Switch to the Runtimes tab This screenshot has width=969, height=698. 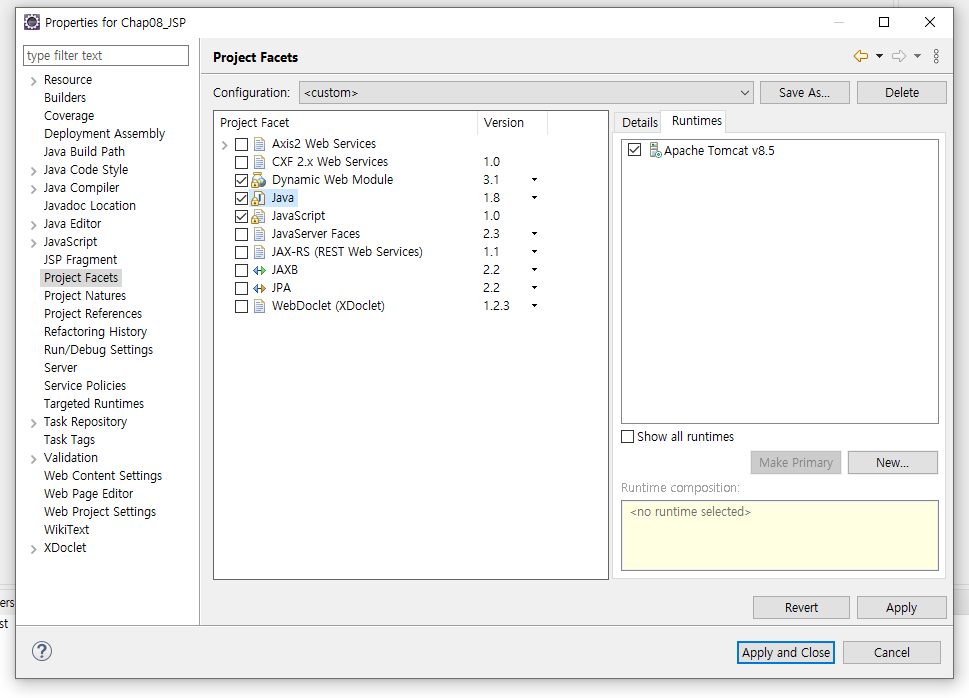click(x=696, y=121)
